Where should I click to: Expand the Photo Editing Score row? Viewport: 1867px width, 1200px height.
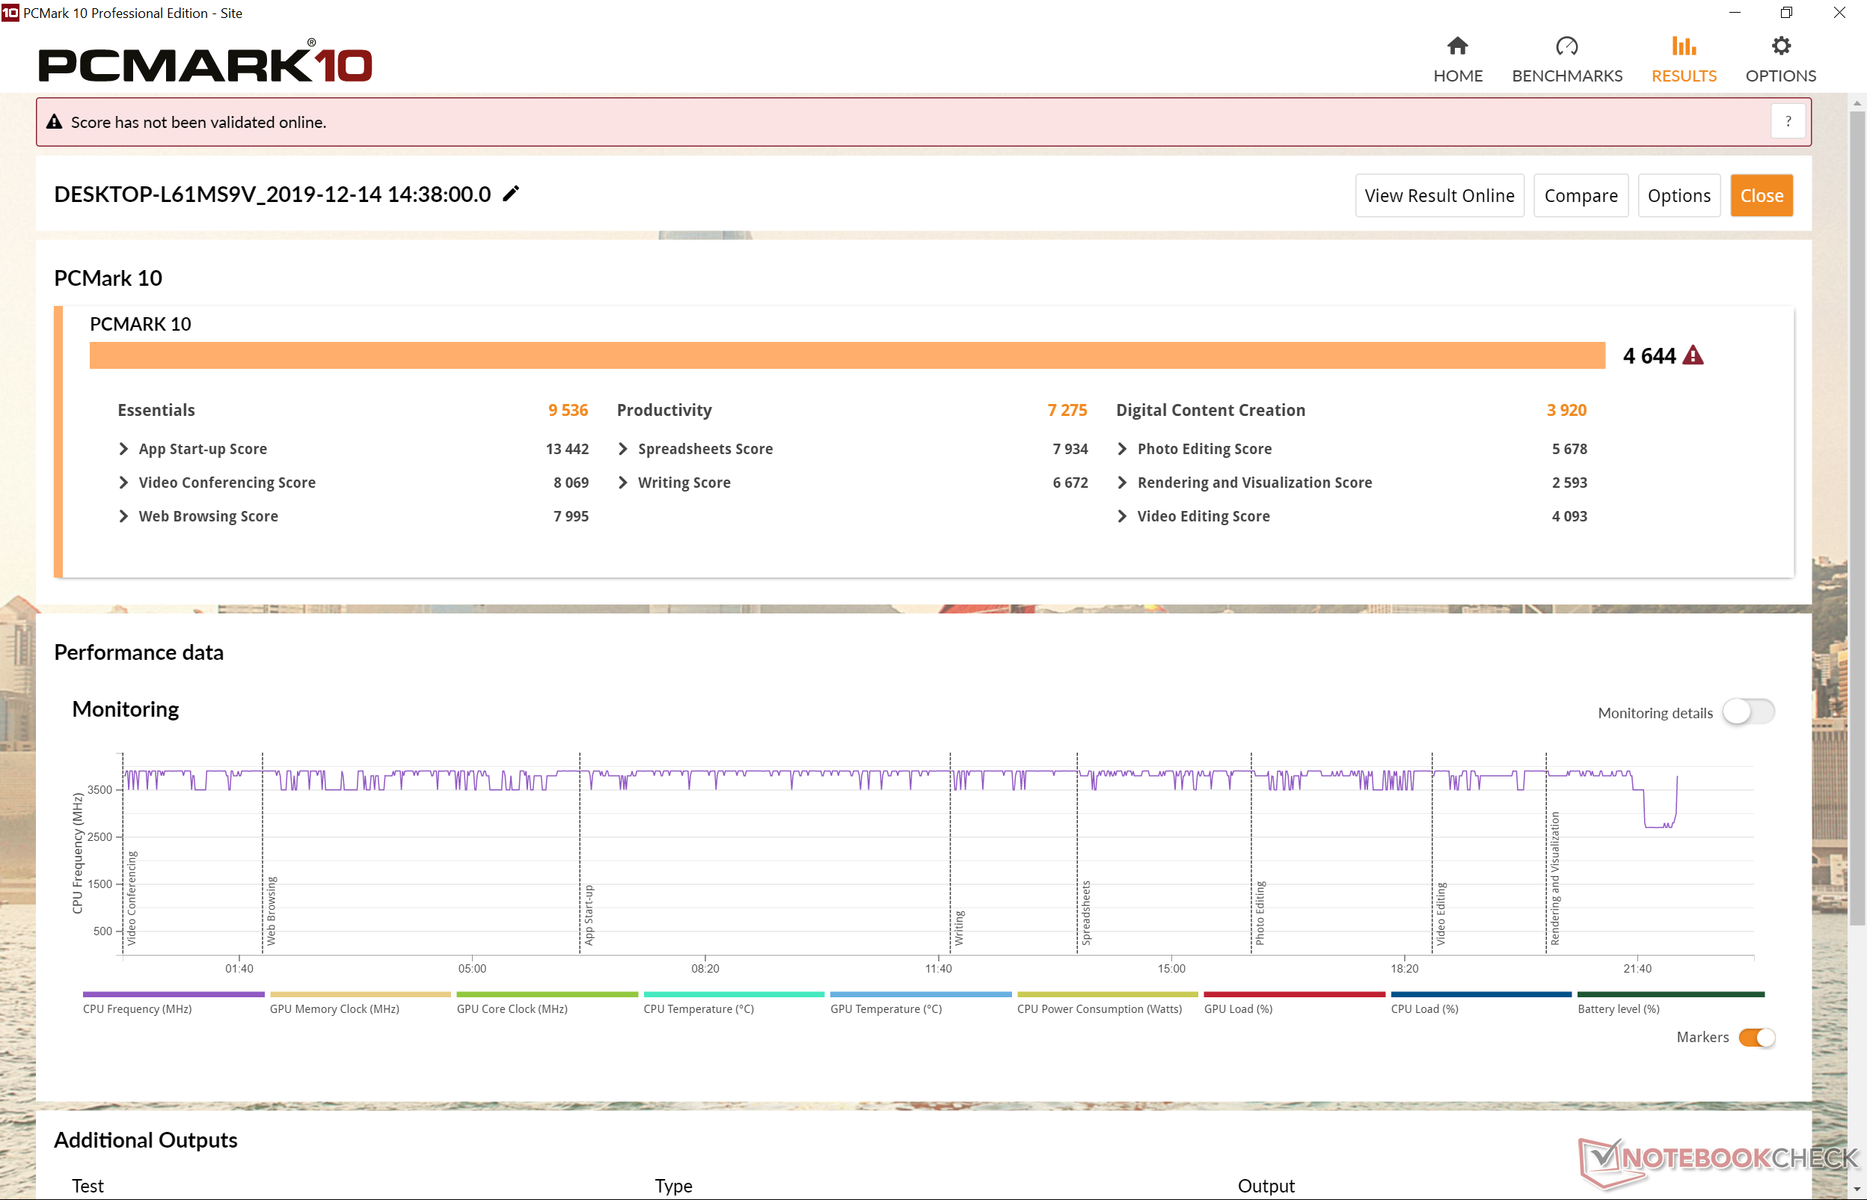click(1122, 449)
